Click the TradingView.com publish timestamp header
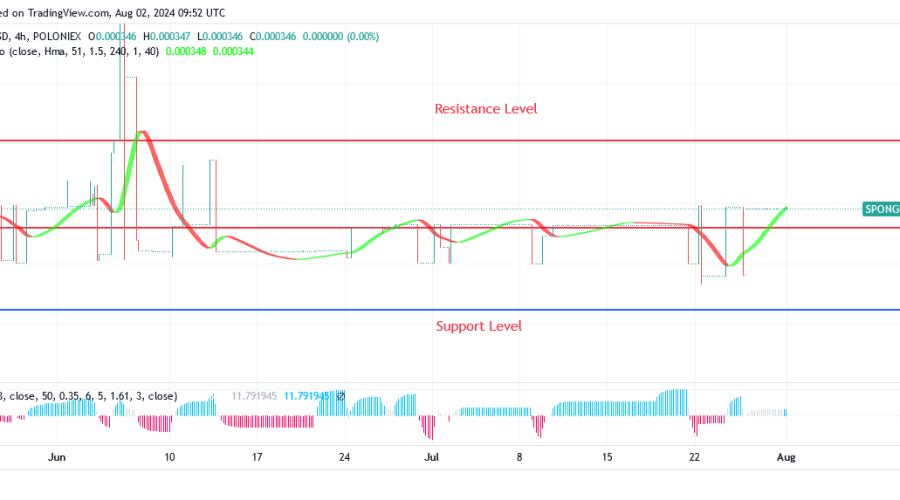900x500 pixels. [112, 13]
